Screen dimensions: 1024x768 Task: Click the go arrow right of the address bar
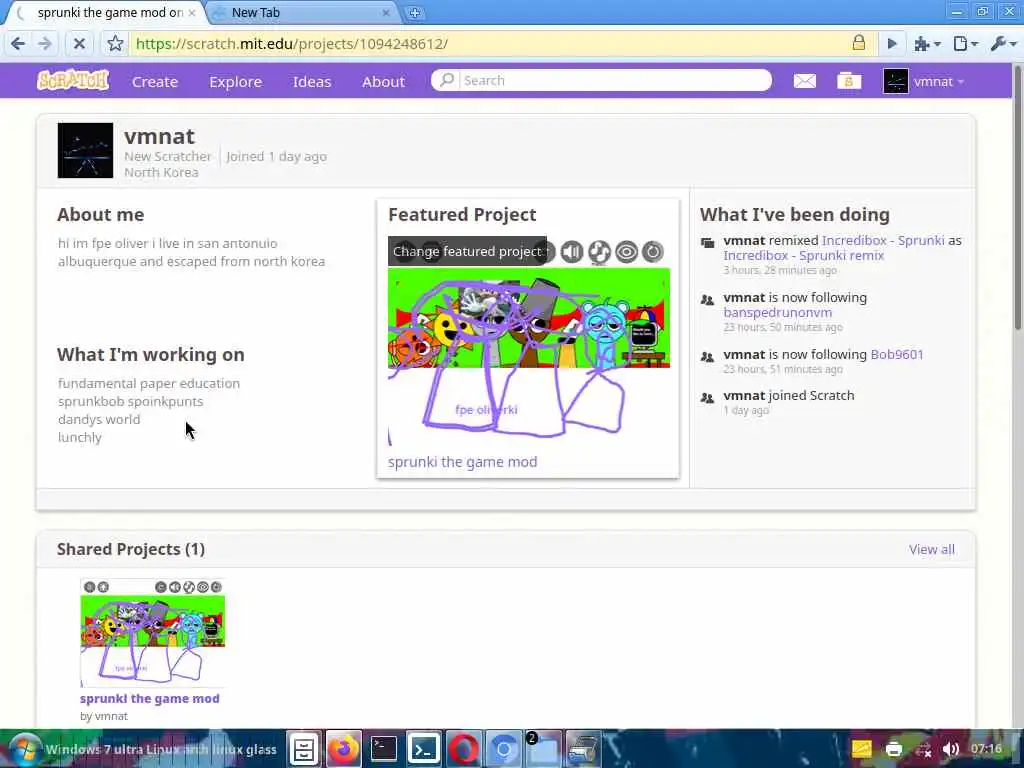pos(891,44)
